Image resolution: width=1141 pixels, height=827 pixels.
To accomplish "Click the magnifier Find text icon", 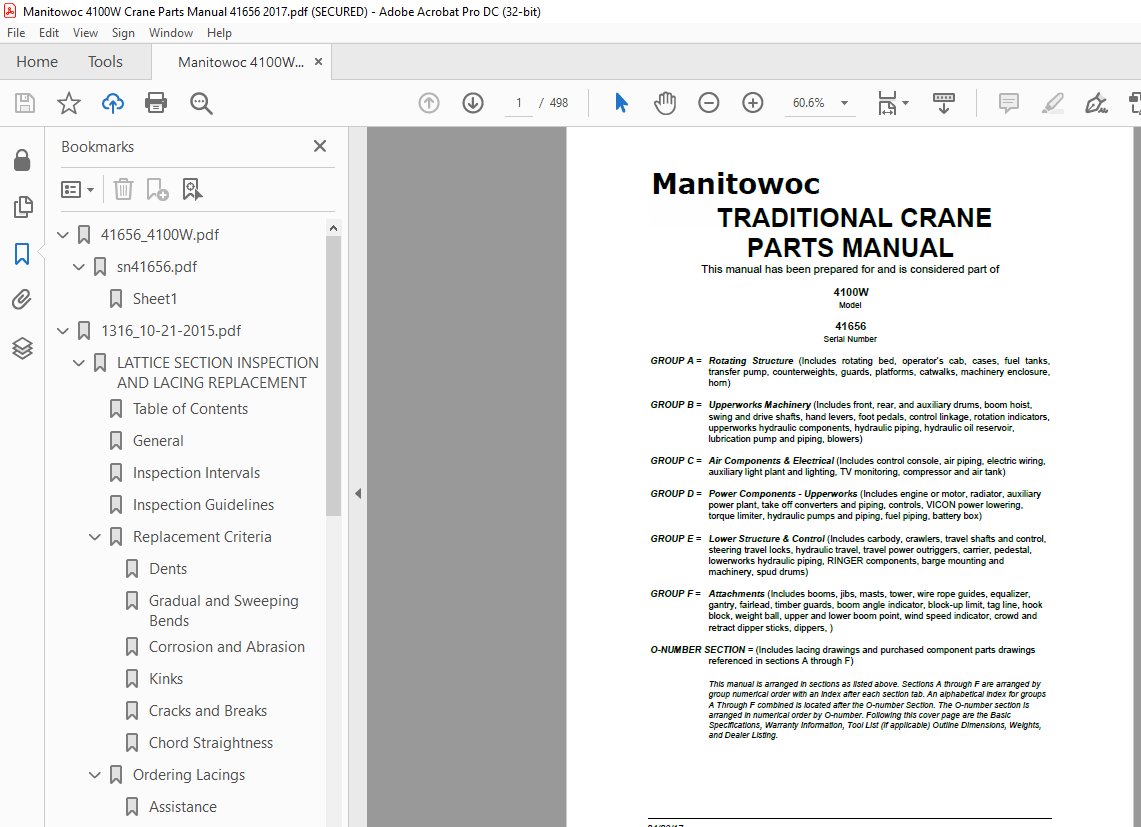I will point(201,103).
